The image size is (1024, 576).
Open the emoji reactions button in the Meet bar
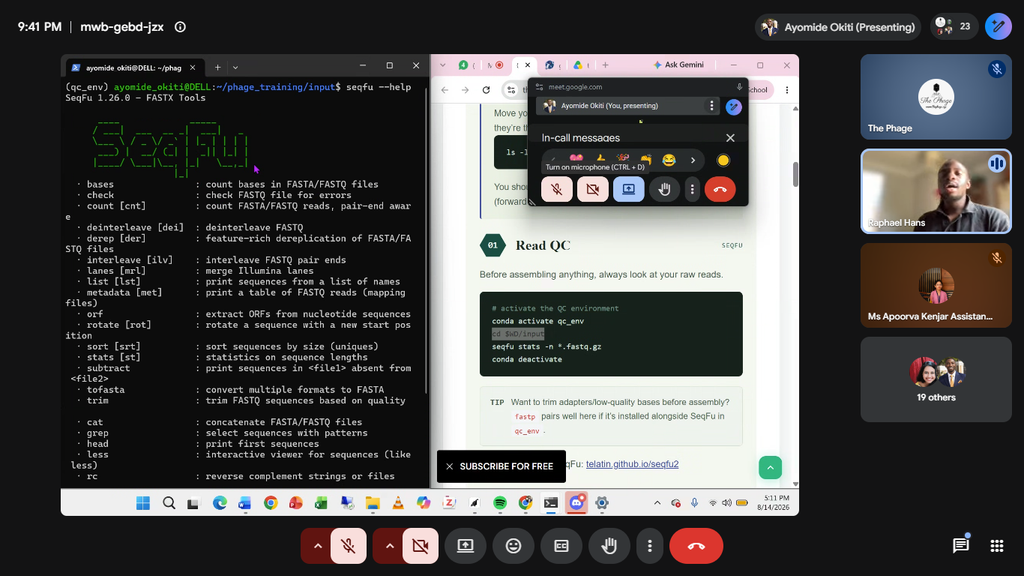pyautogui.click(x=513, y=545)
